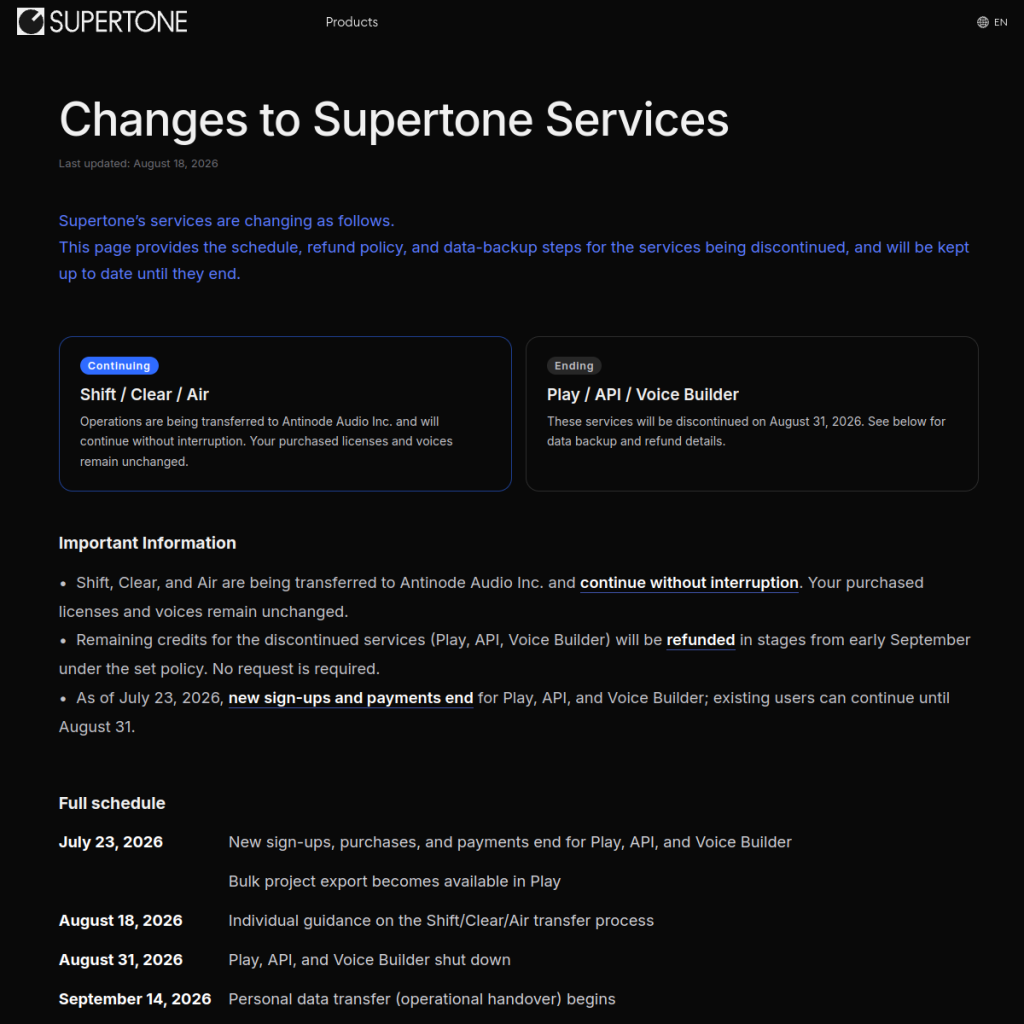Follow the 'new sign-ups and payments end' link
Viewport: 1024px width, 1024px height.
[x=351, y=698]
